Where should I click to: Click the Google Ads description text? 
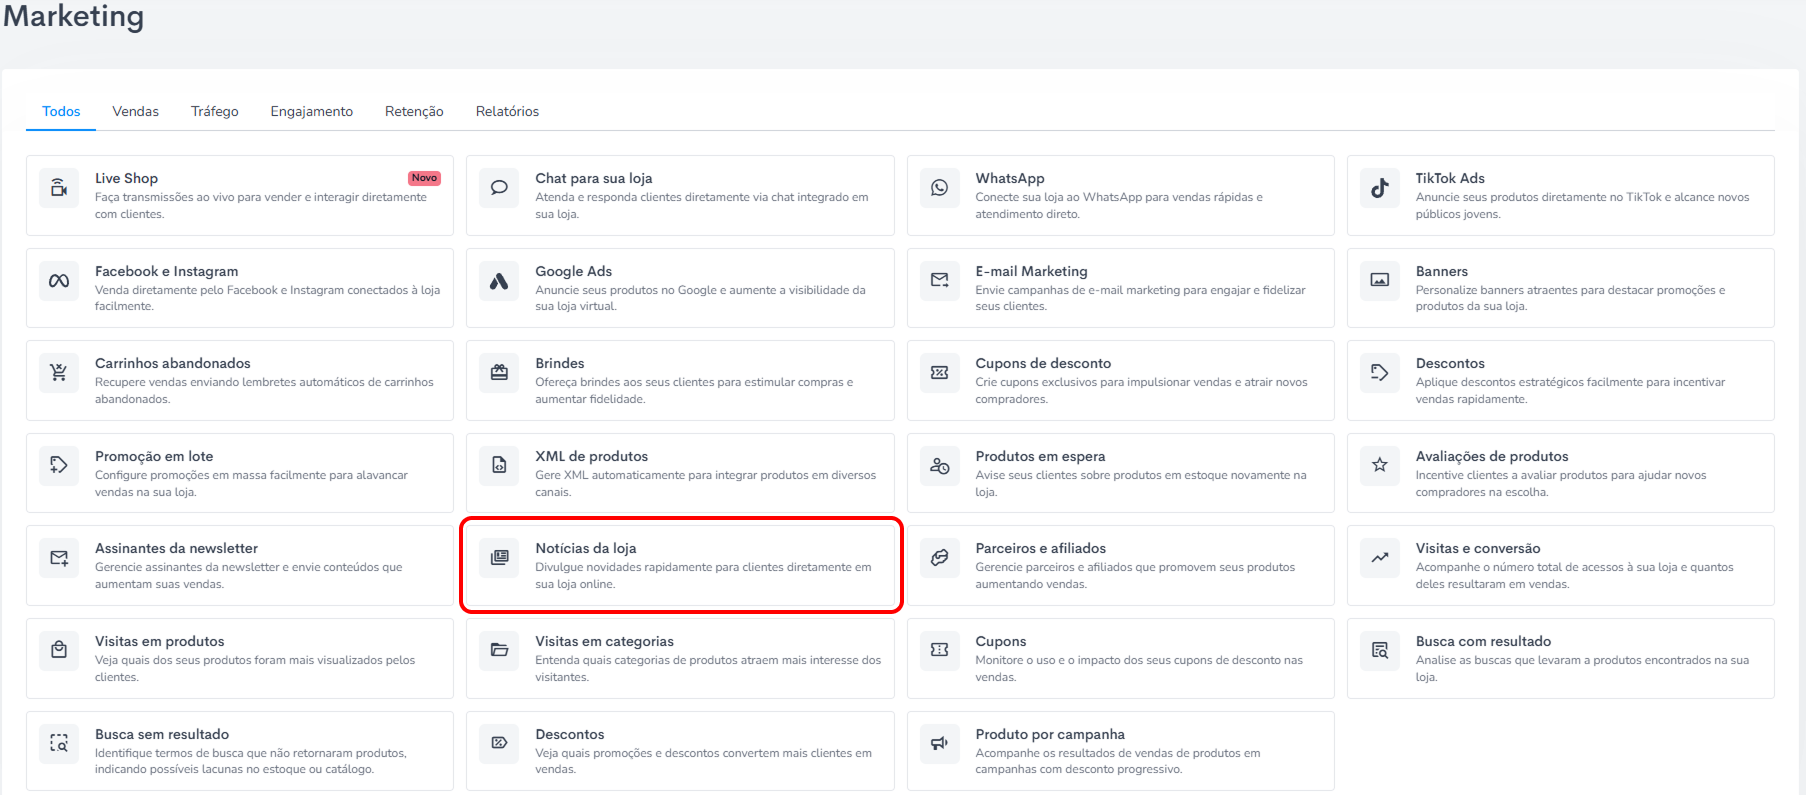coord(700,298)
